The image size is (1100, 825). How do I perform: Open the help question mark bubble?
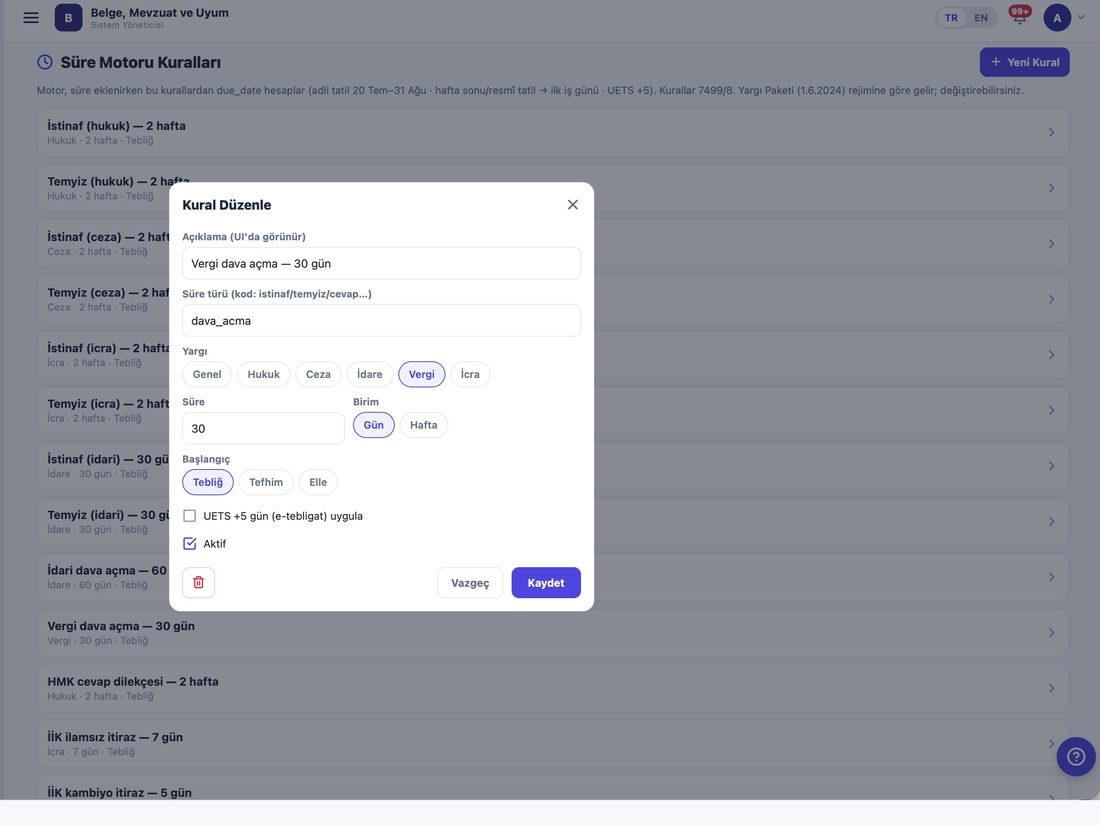click(x=1075, y=756)
